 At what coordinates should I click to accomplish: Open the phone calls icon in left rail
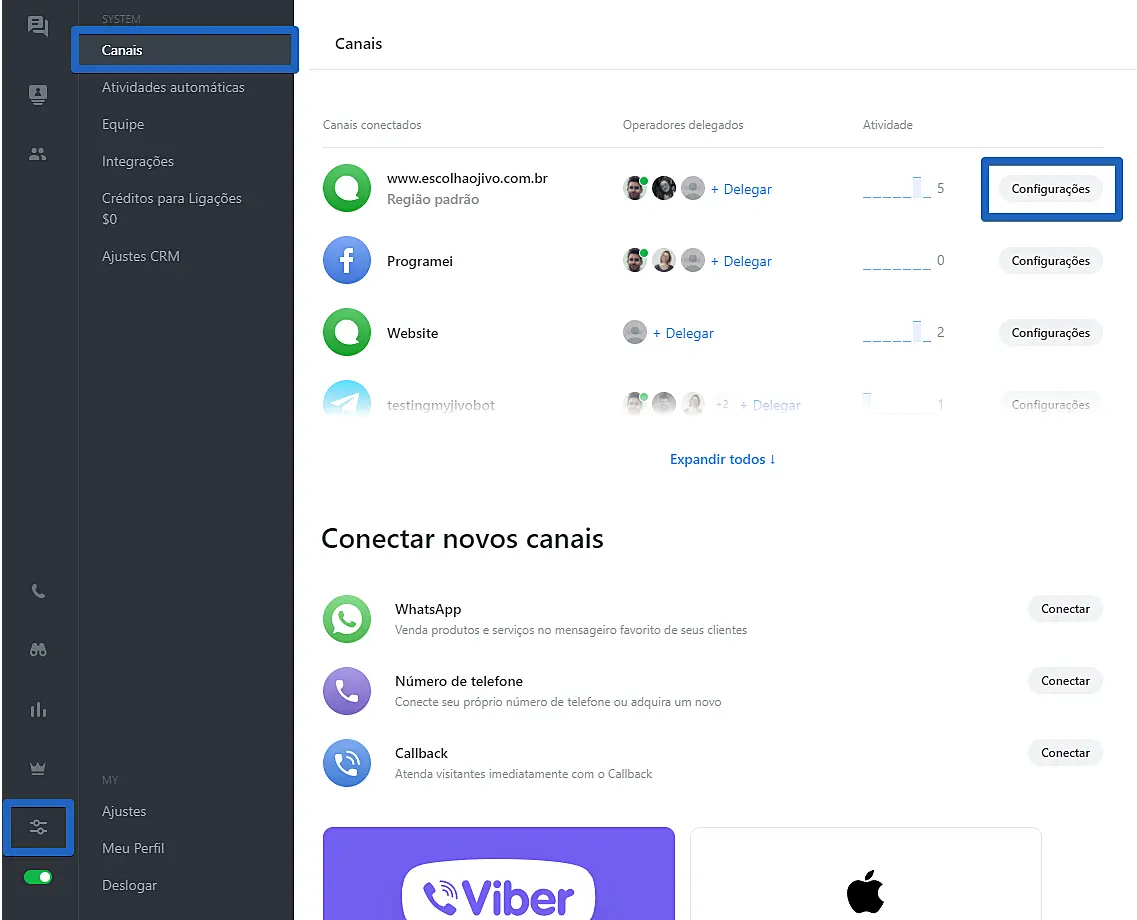(38, 591)
